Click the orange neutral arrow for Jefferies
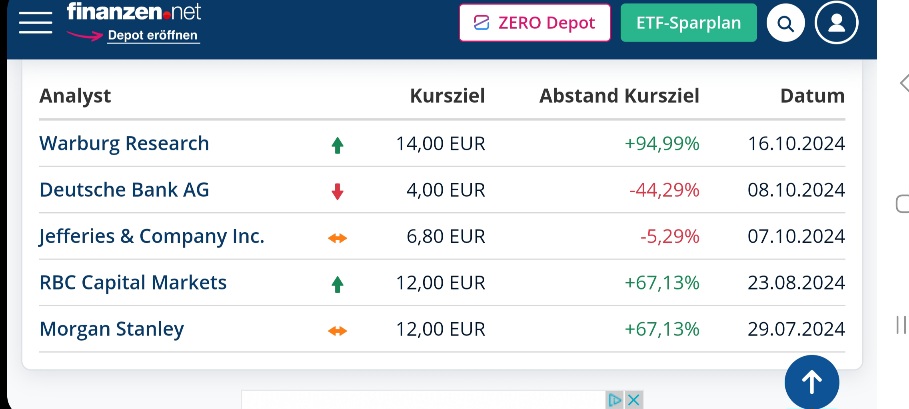909x409 pixels. click(x=337, y=238)
